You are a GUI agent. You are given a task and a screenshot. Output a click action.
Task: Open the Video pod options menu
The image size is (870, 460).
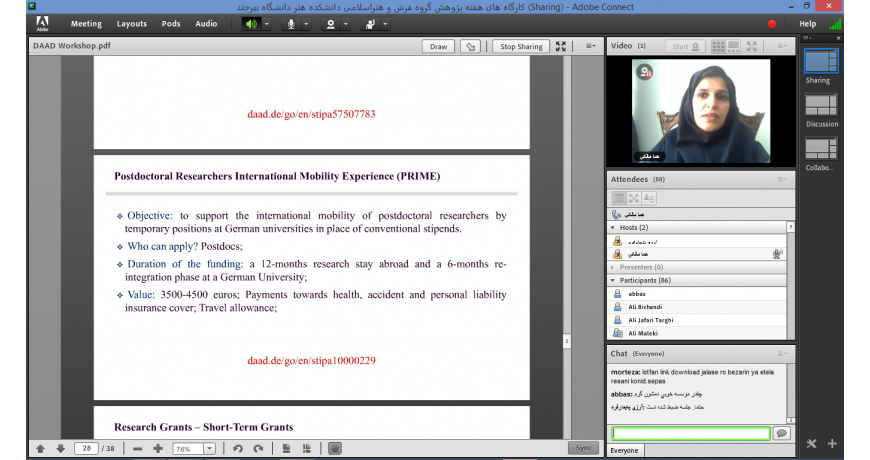tap(782, 46)
